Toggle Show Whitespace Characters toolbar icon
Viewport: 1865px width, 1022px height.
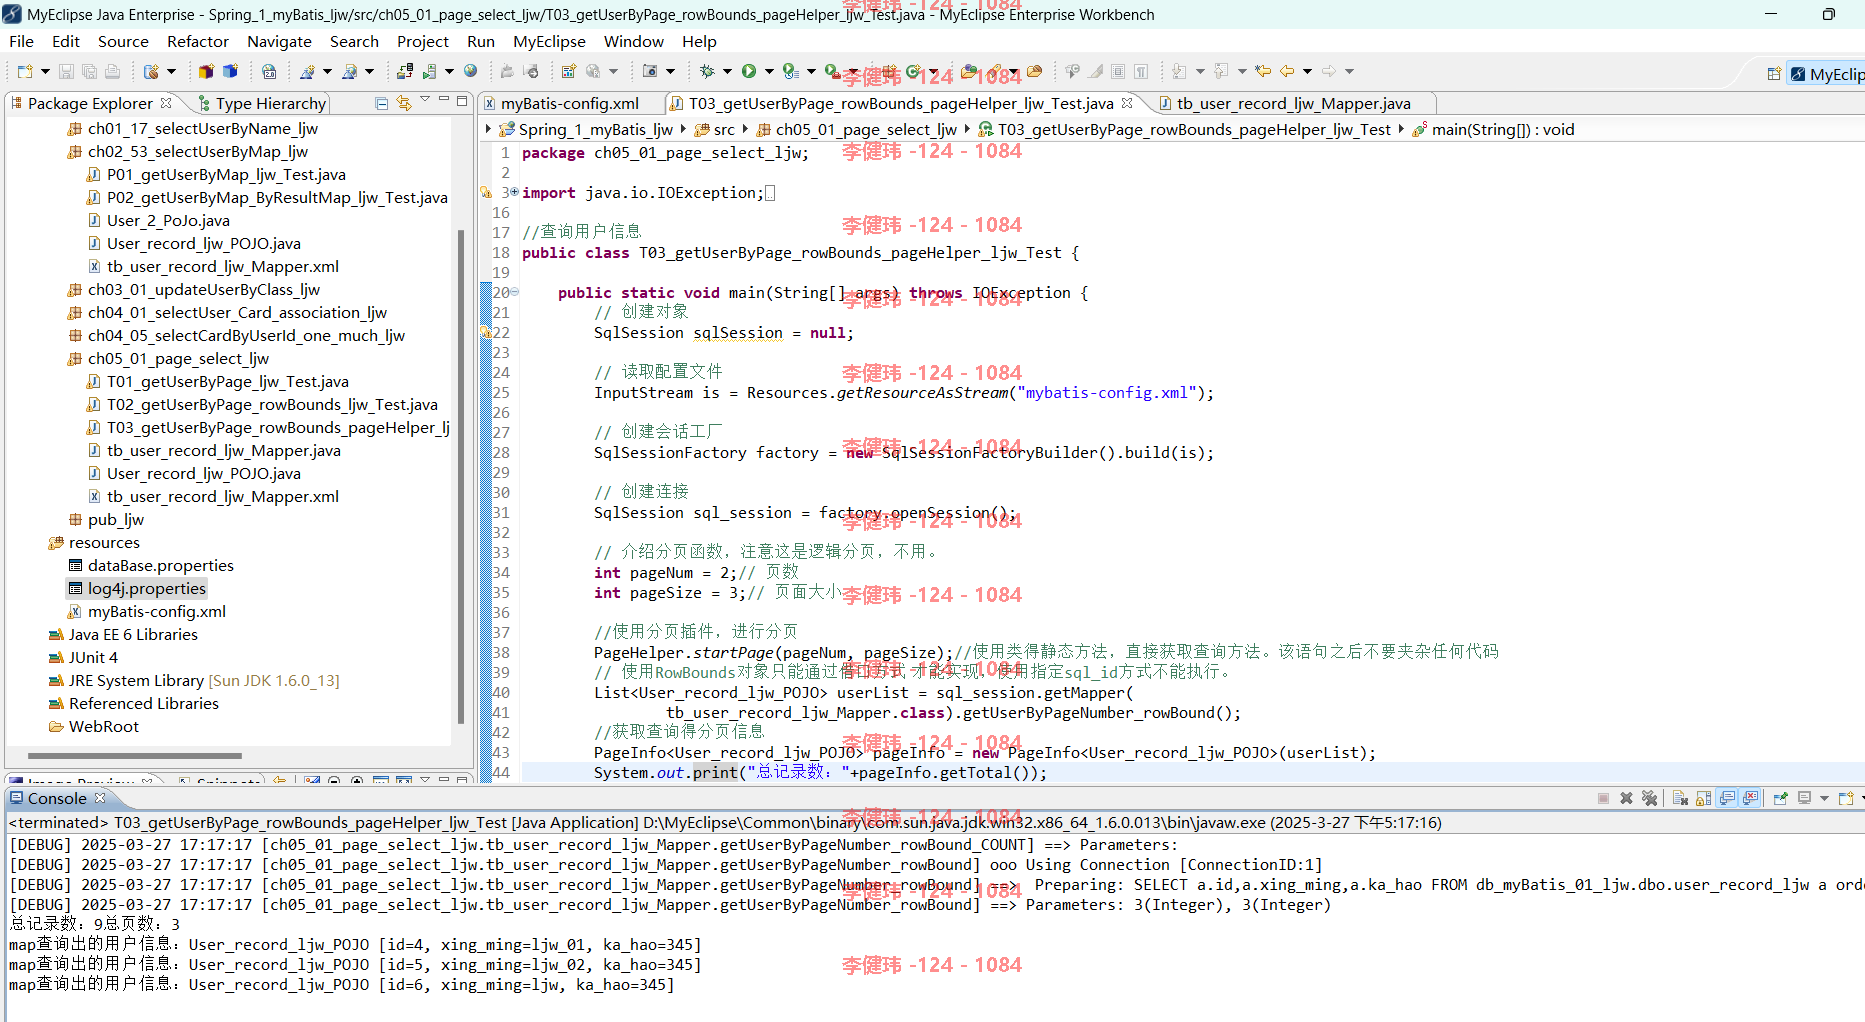coord(1140,72)
